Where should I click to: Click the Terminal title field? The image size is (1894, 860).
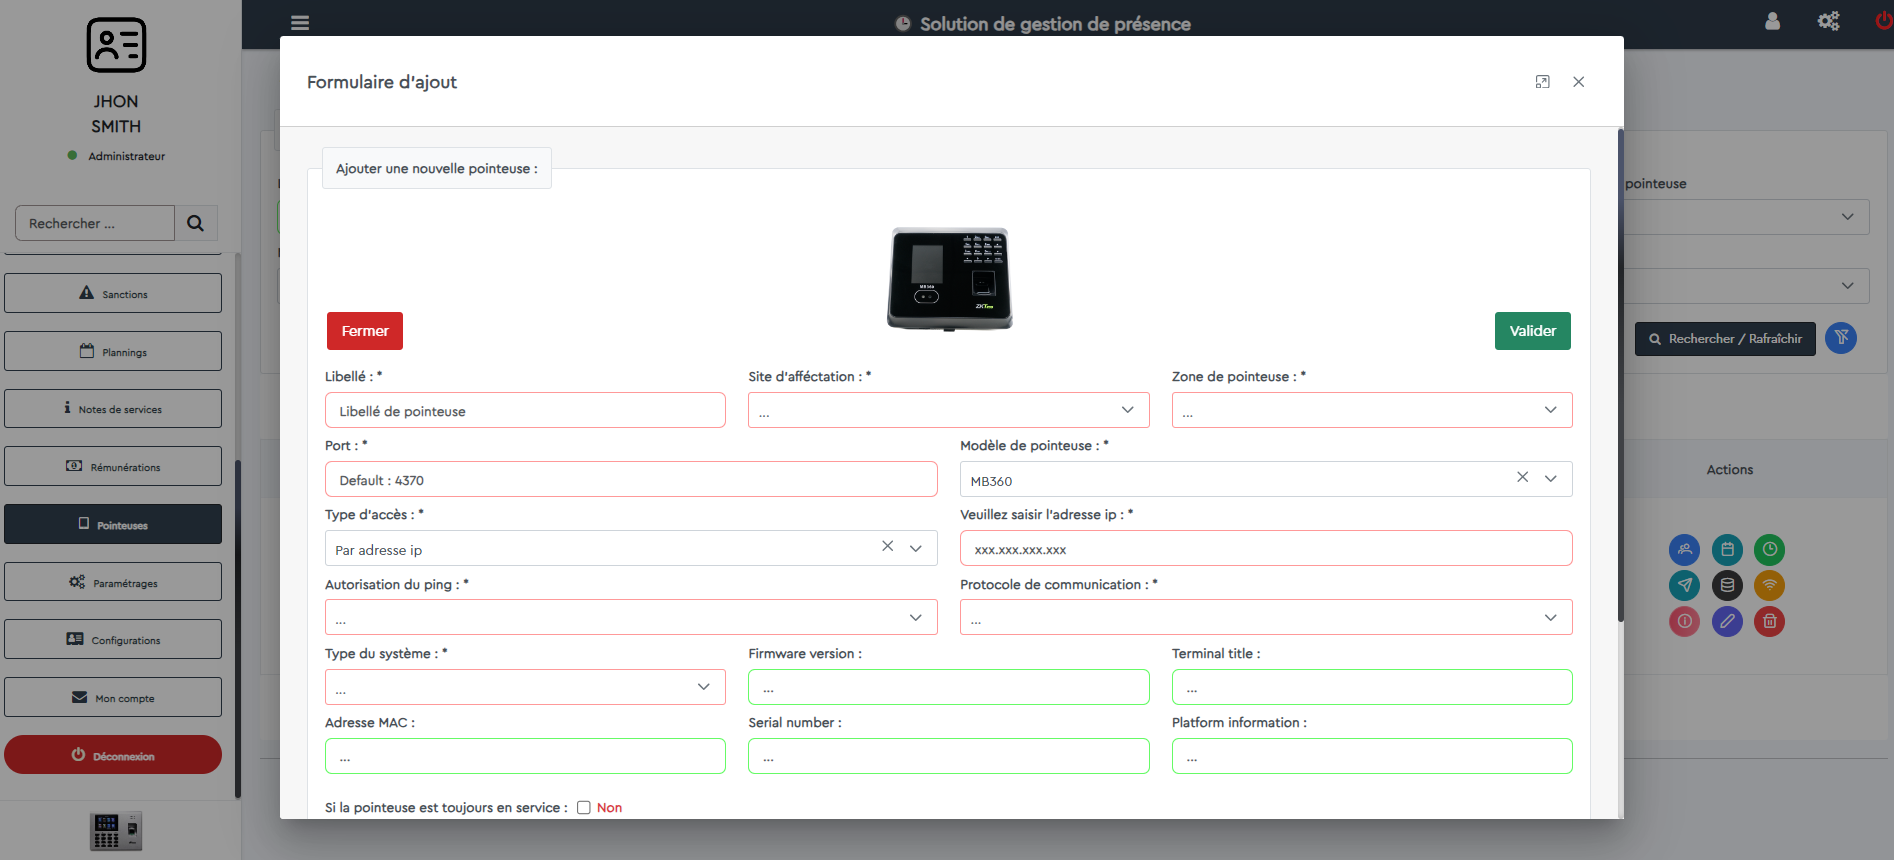[x=1372, y=687]
